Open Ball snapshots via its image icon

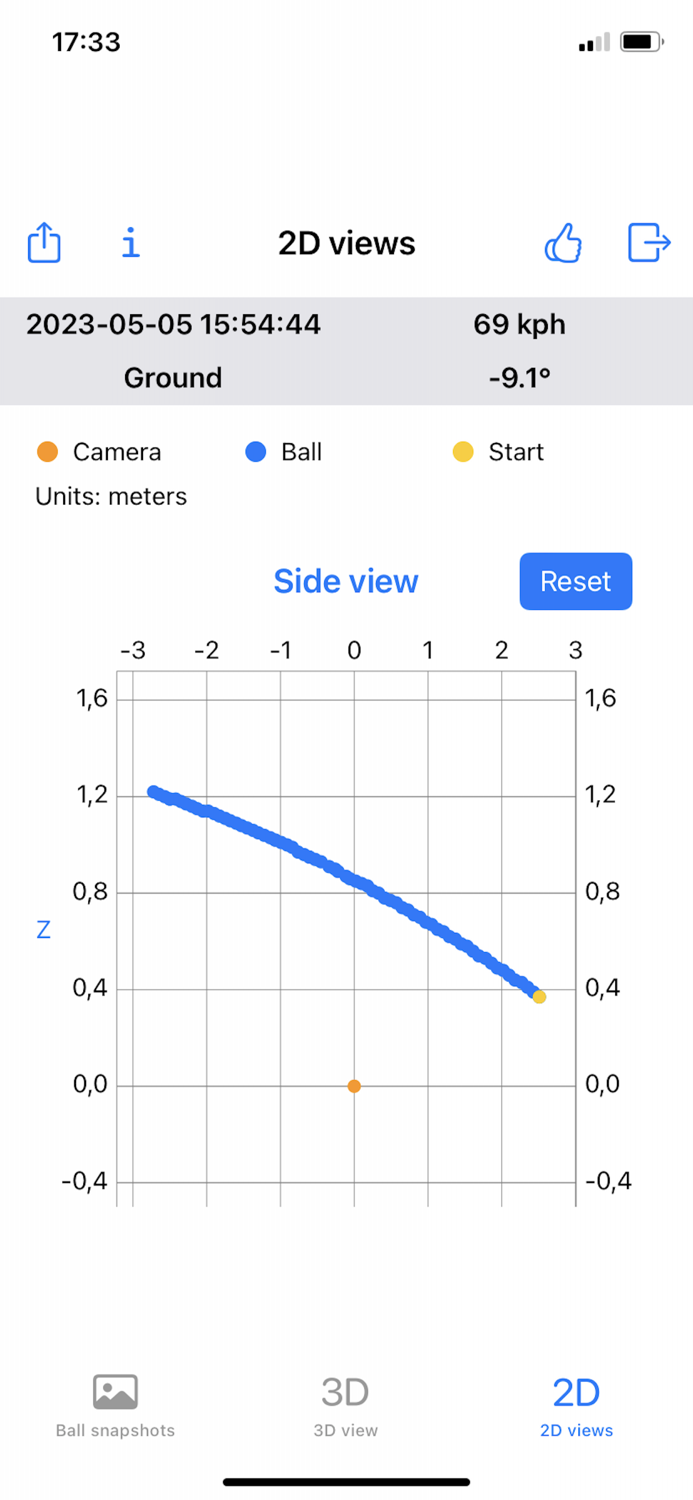point(115,1390)
